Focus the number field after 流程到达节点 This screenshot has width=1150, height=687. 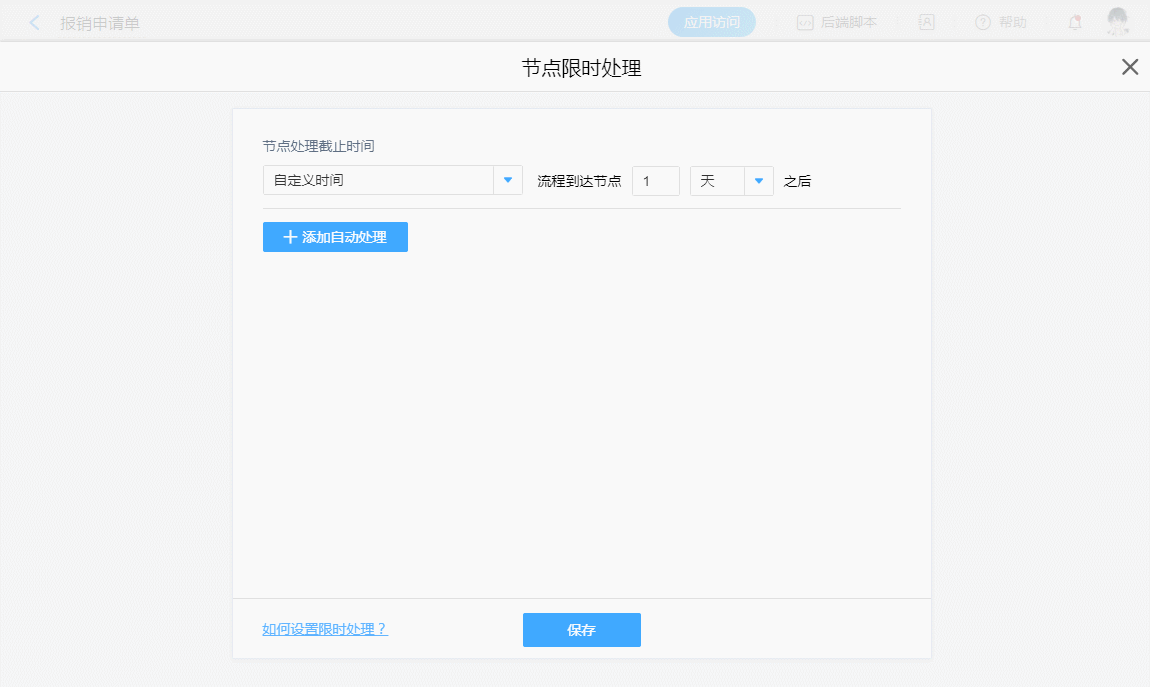click(x=655, y=181)
